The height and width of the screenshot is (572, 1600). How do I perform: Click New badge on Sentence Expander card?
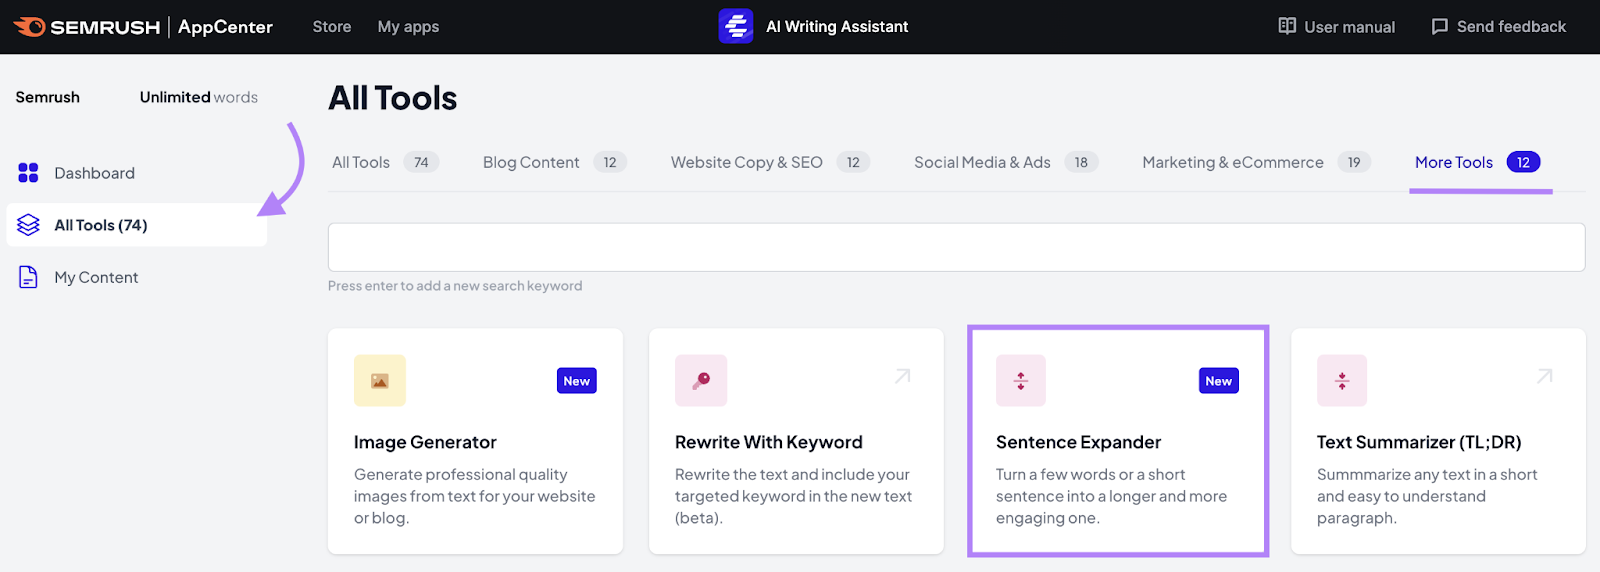tap(1219, 381)
